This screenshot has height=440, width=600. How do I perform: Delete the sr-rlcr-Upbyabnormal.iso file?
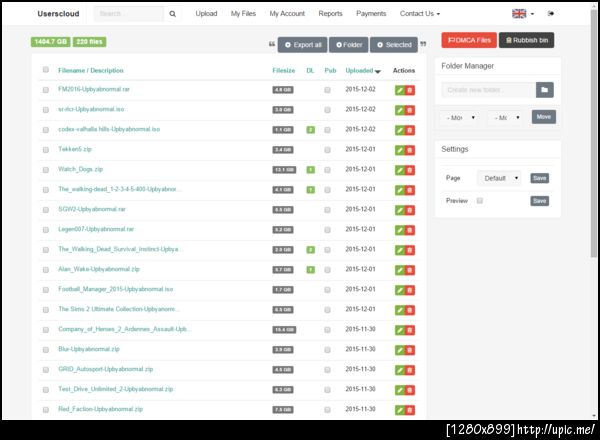(410, 110)
